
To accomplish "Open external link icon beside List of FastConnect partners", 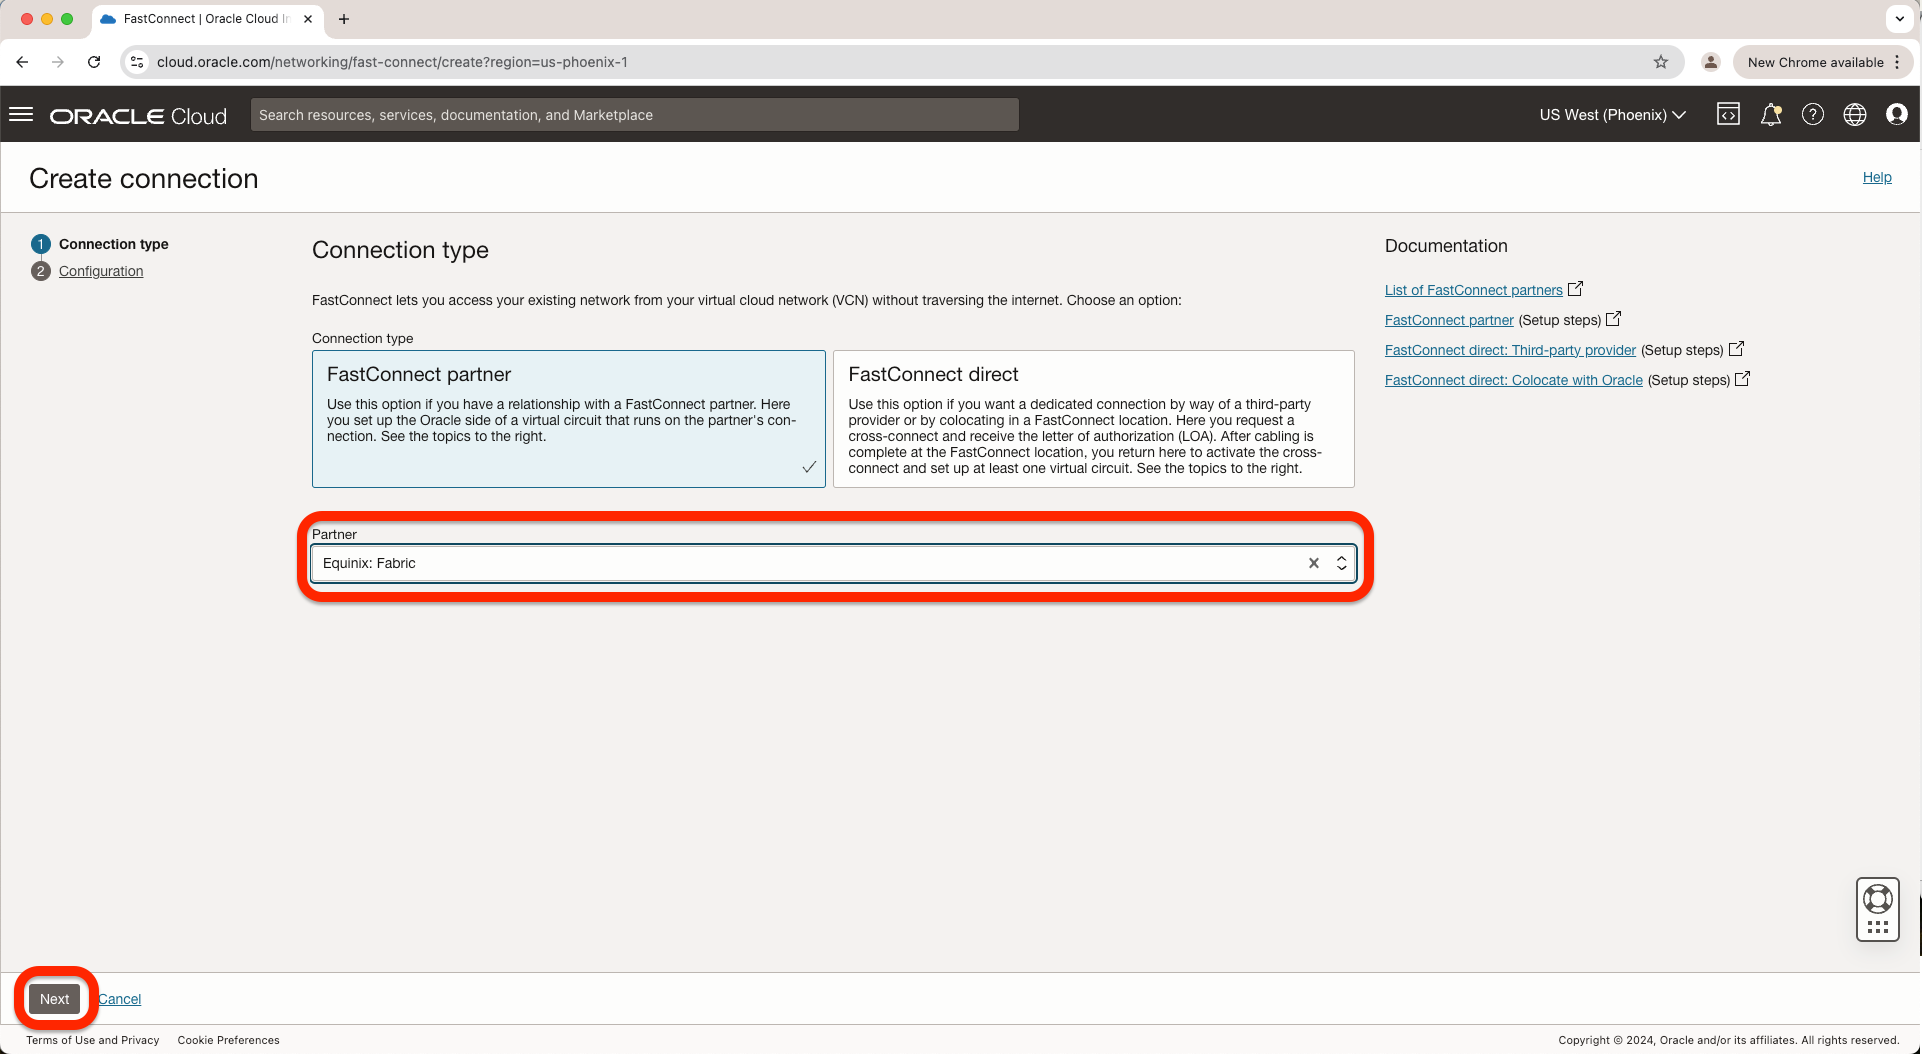I will tap(1575, 289).
